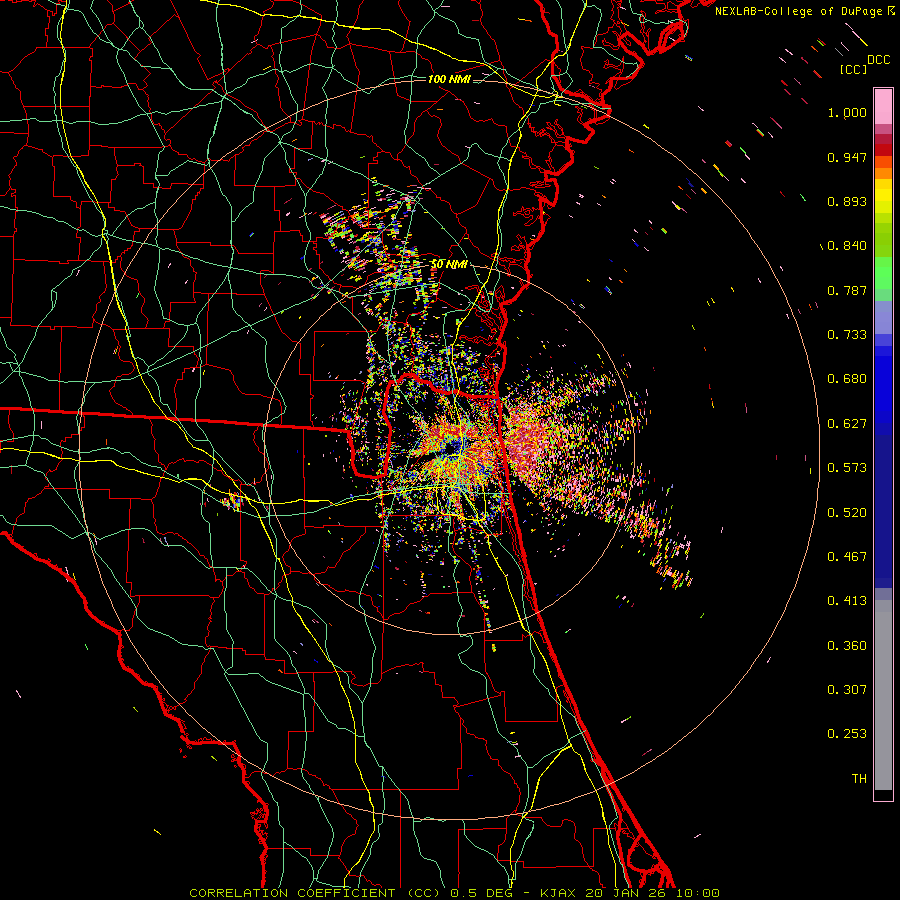Click the [CC] unit label
Screen dimensions: 900x900
coord(853,69)
